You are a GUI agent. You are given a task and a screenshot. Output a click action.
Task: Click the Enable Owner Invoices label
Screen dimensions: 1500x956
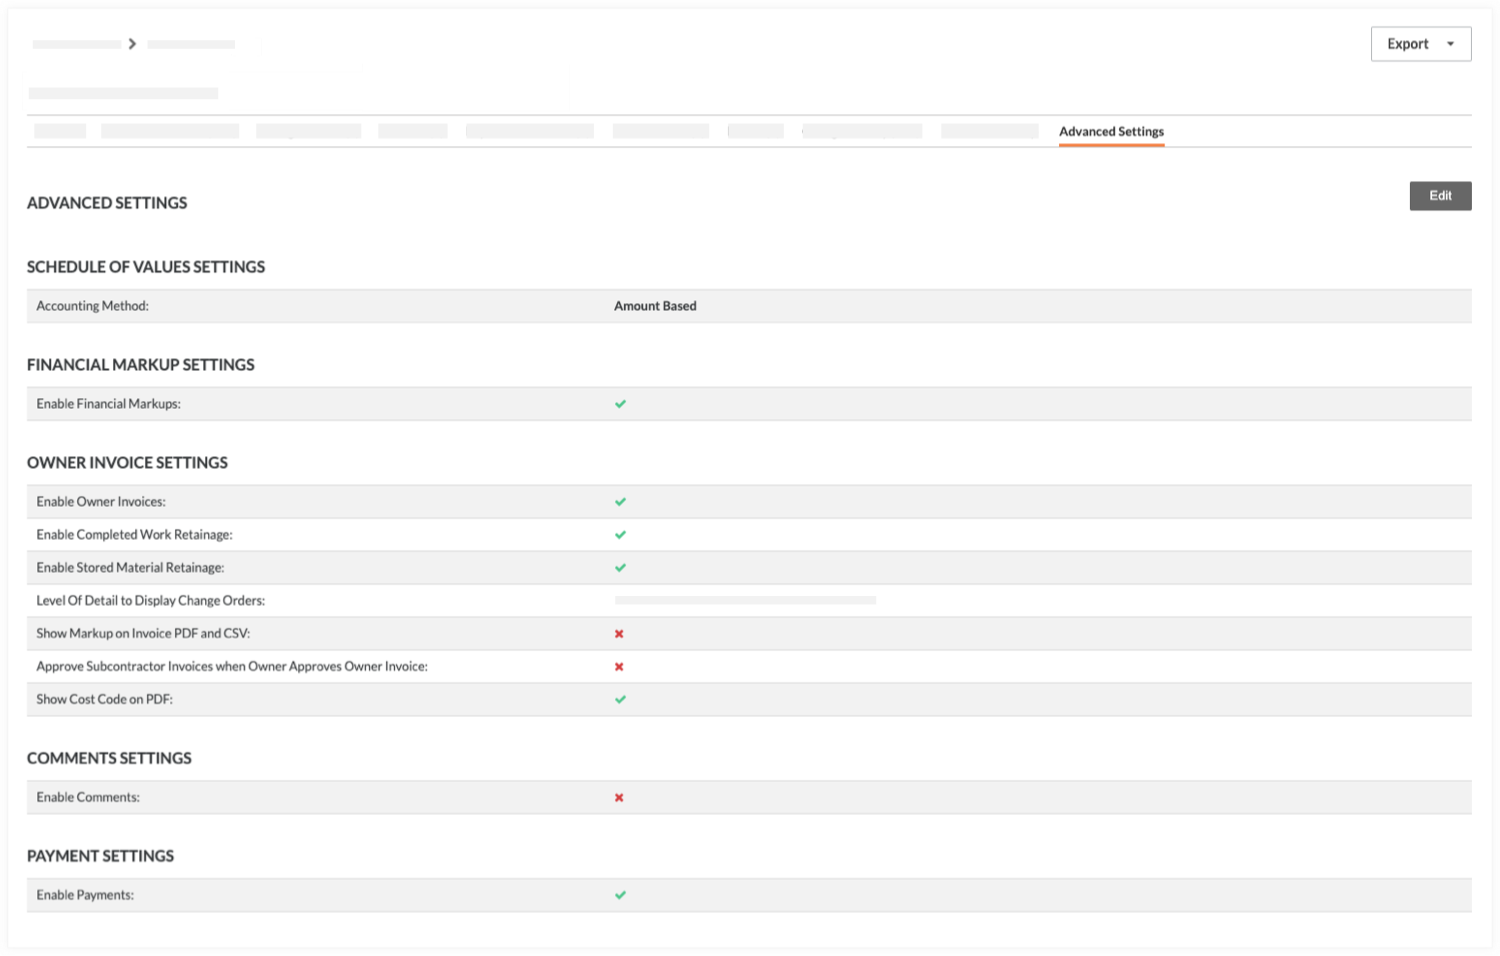coord(101,502)
